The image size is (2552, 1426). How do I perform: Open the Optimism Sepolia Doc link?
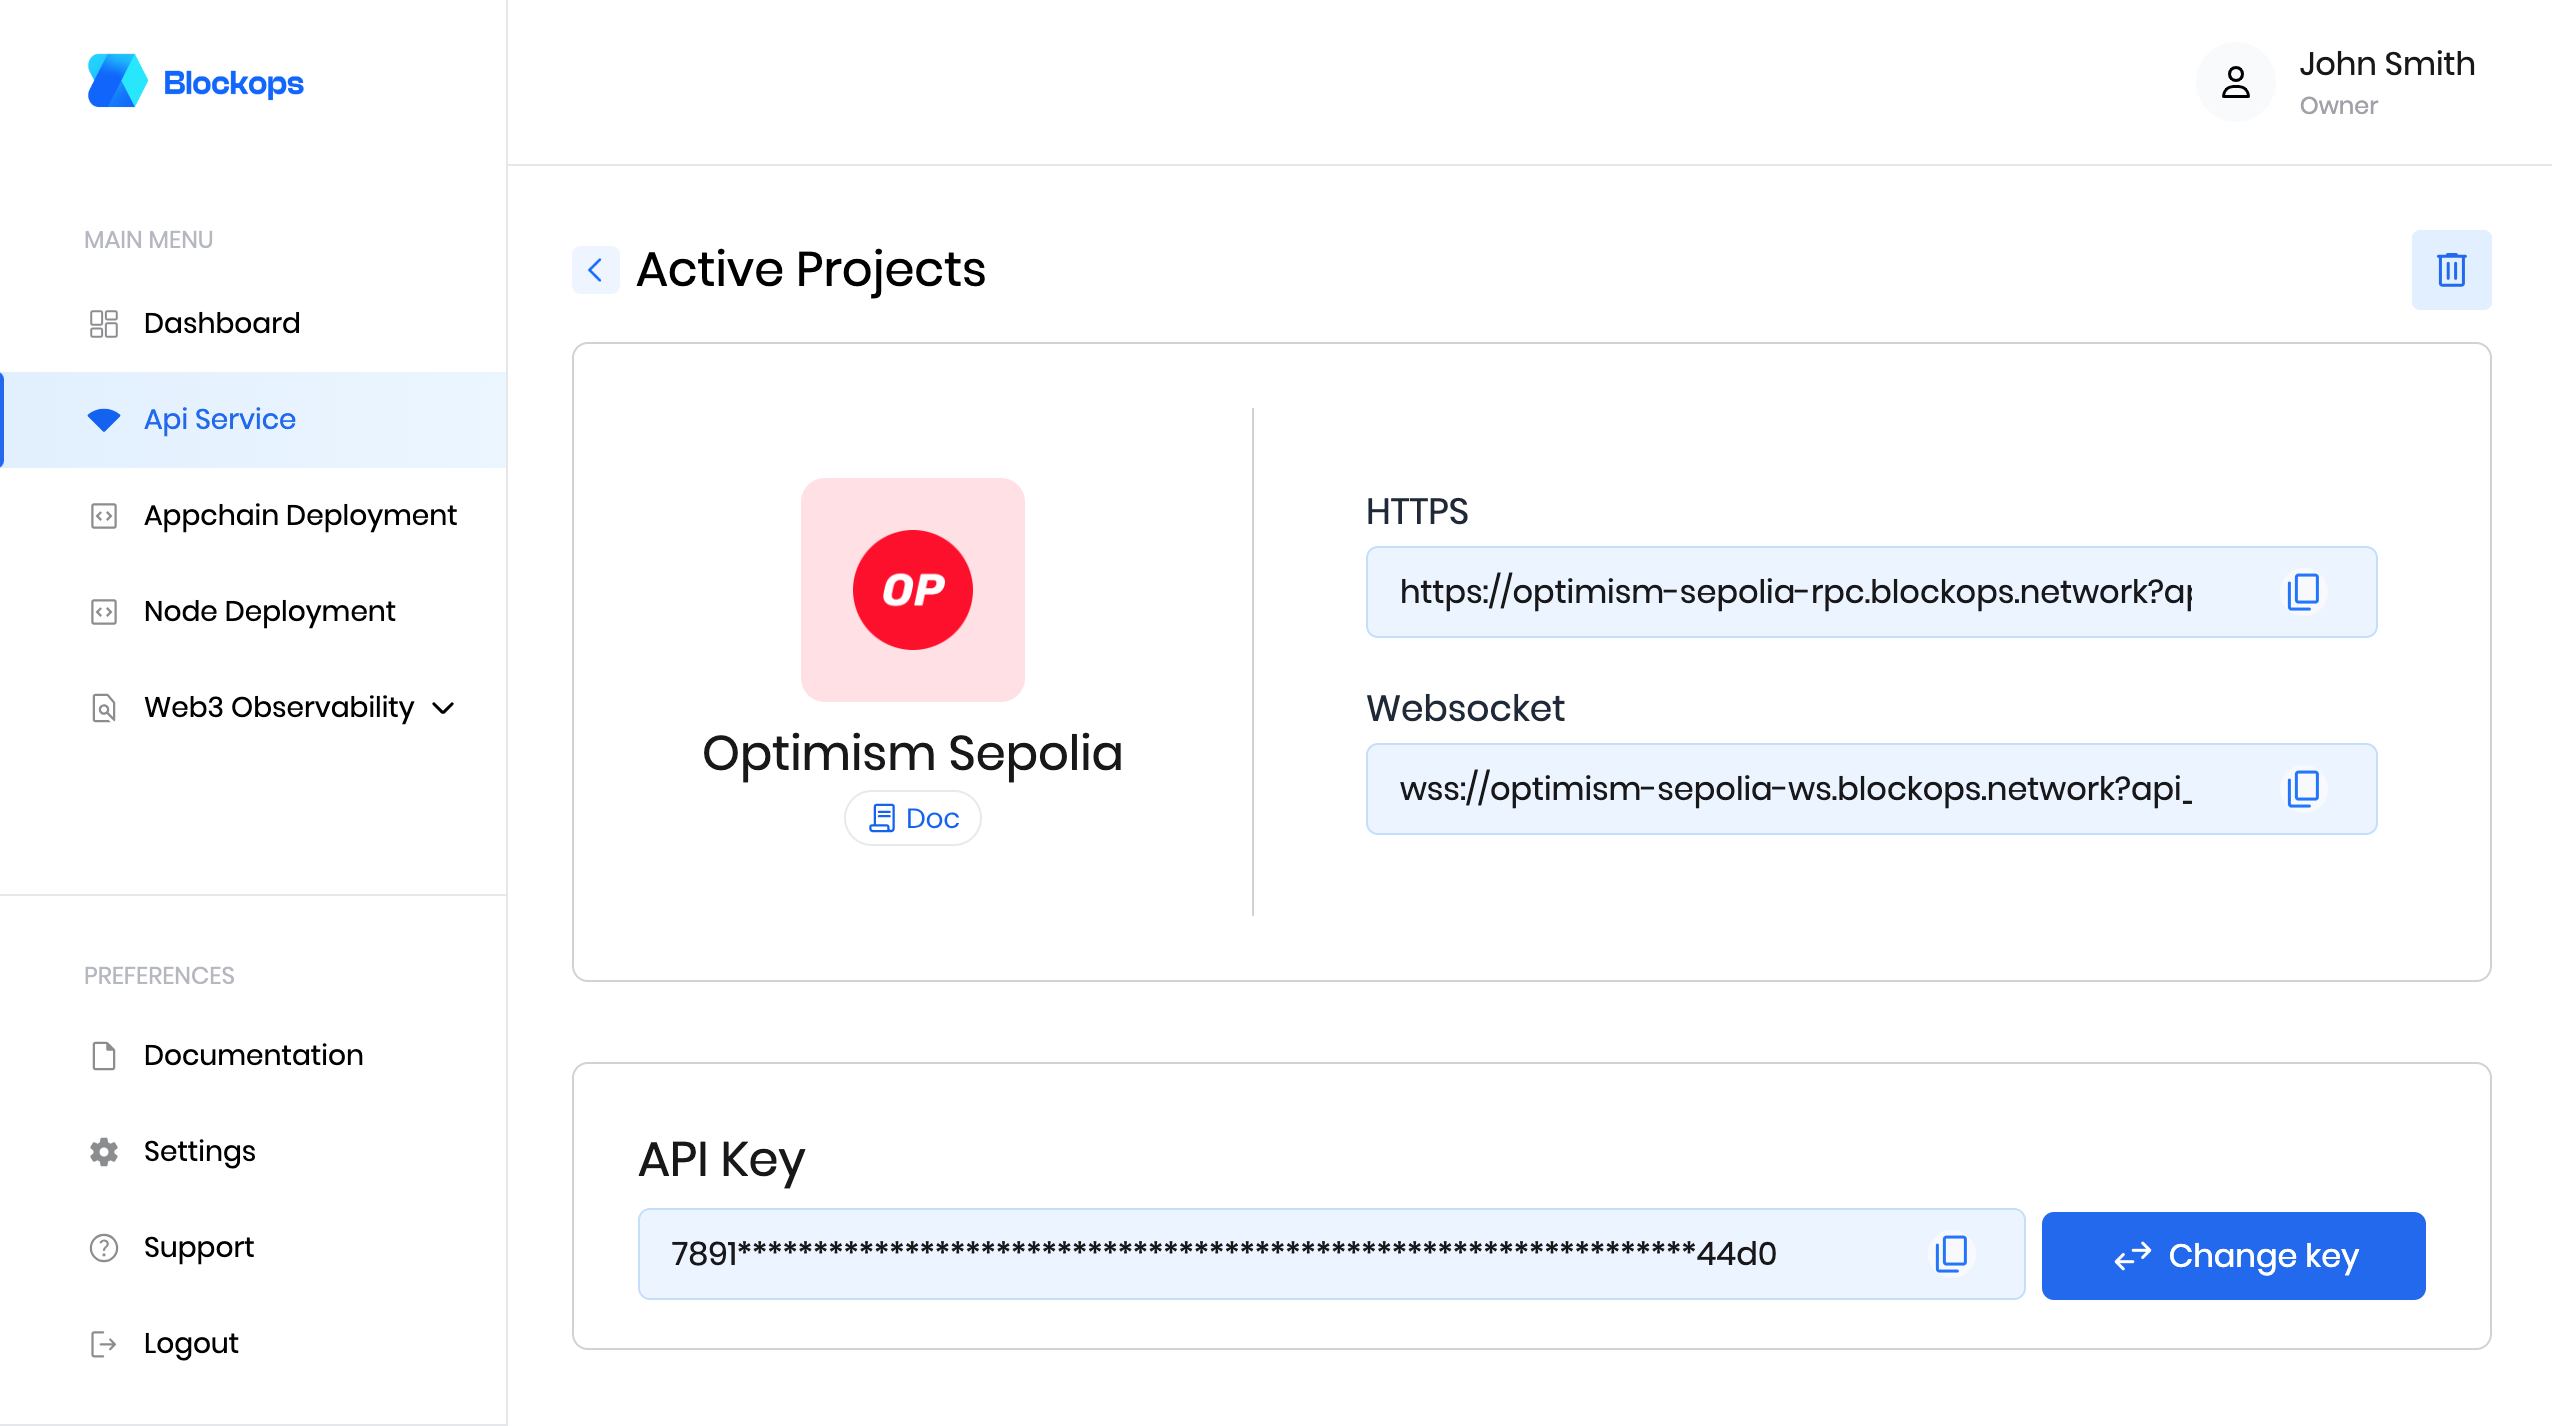coord(912,818)
